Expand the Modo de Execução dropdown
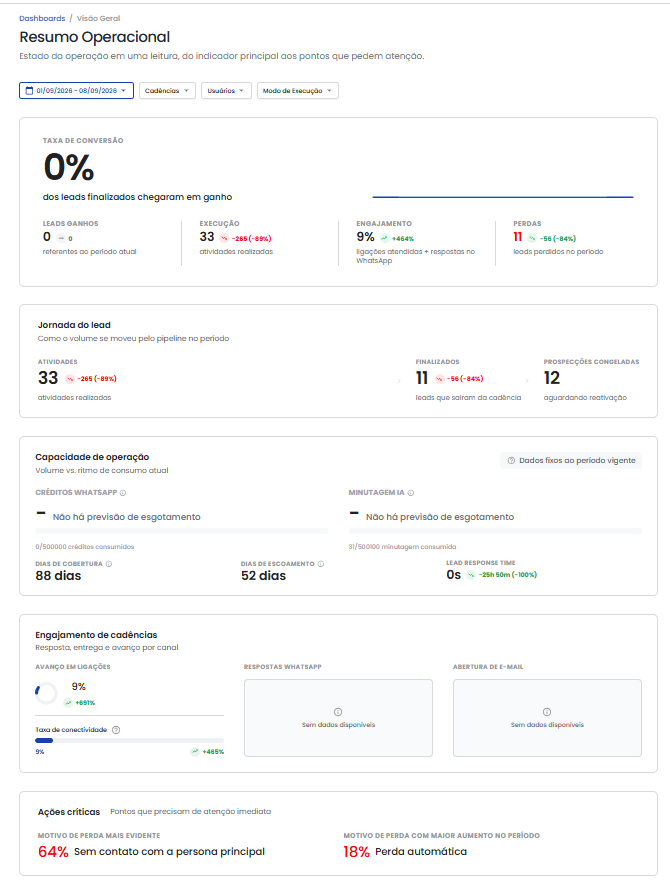This screenshot has height=880, width=670. 297,90
